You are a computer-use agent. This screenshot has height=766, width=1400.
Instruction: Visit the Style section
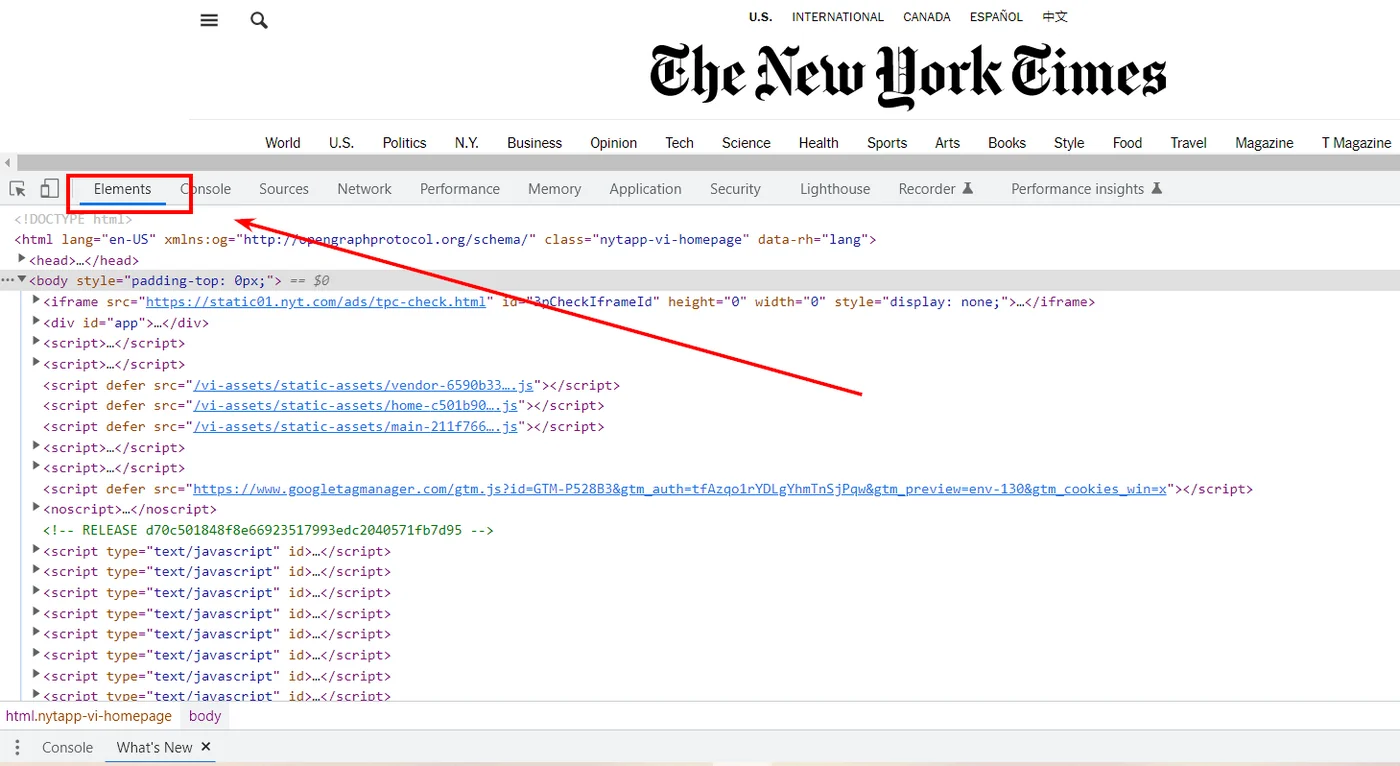point(1069,143)
